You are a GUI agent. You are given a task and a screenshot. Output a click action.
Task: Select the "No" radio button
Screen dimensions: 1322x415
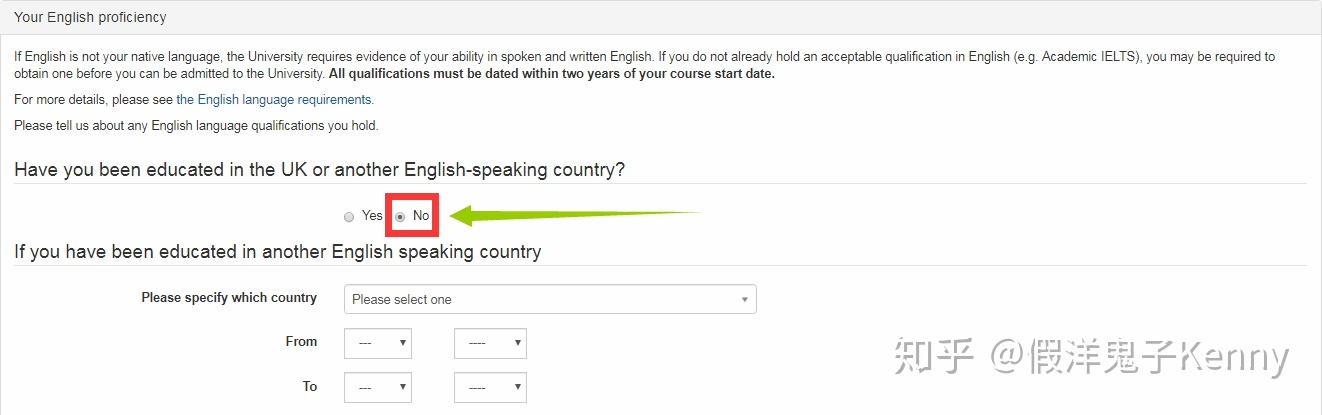401,216
